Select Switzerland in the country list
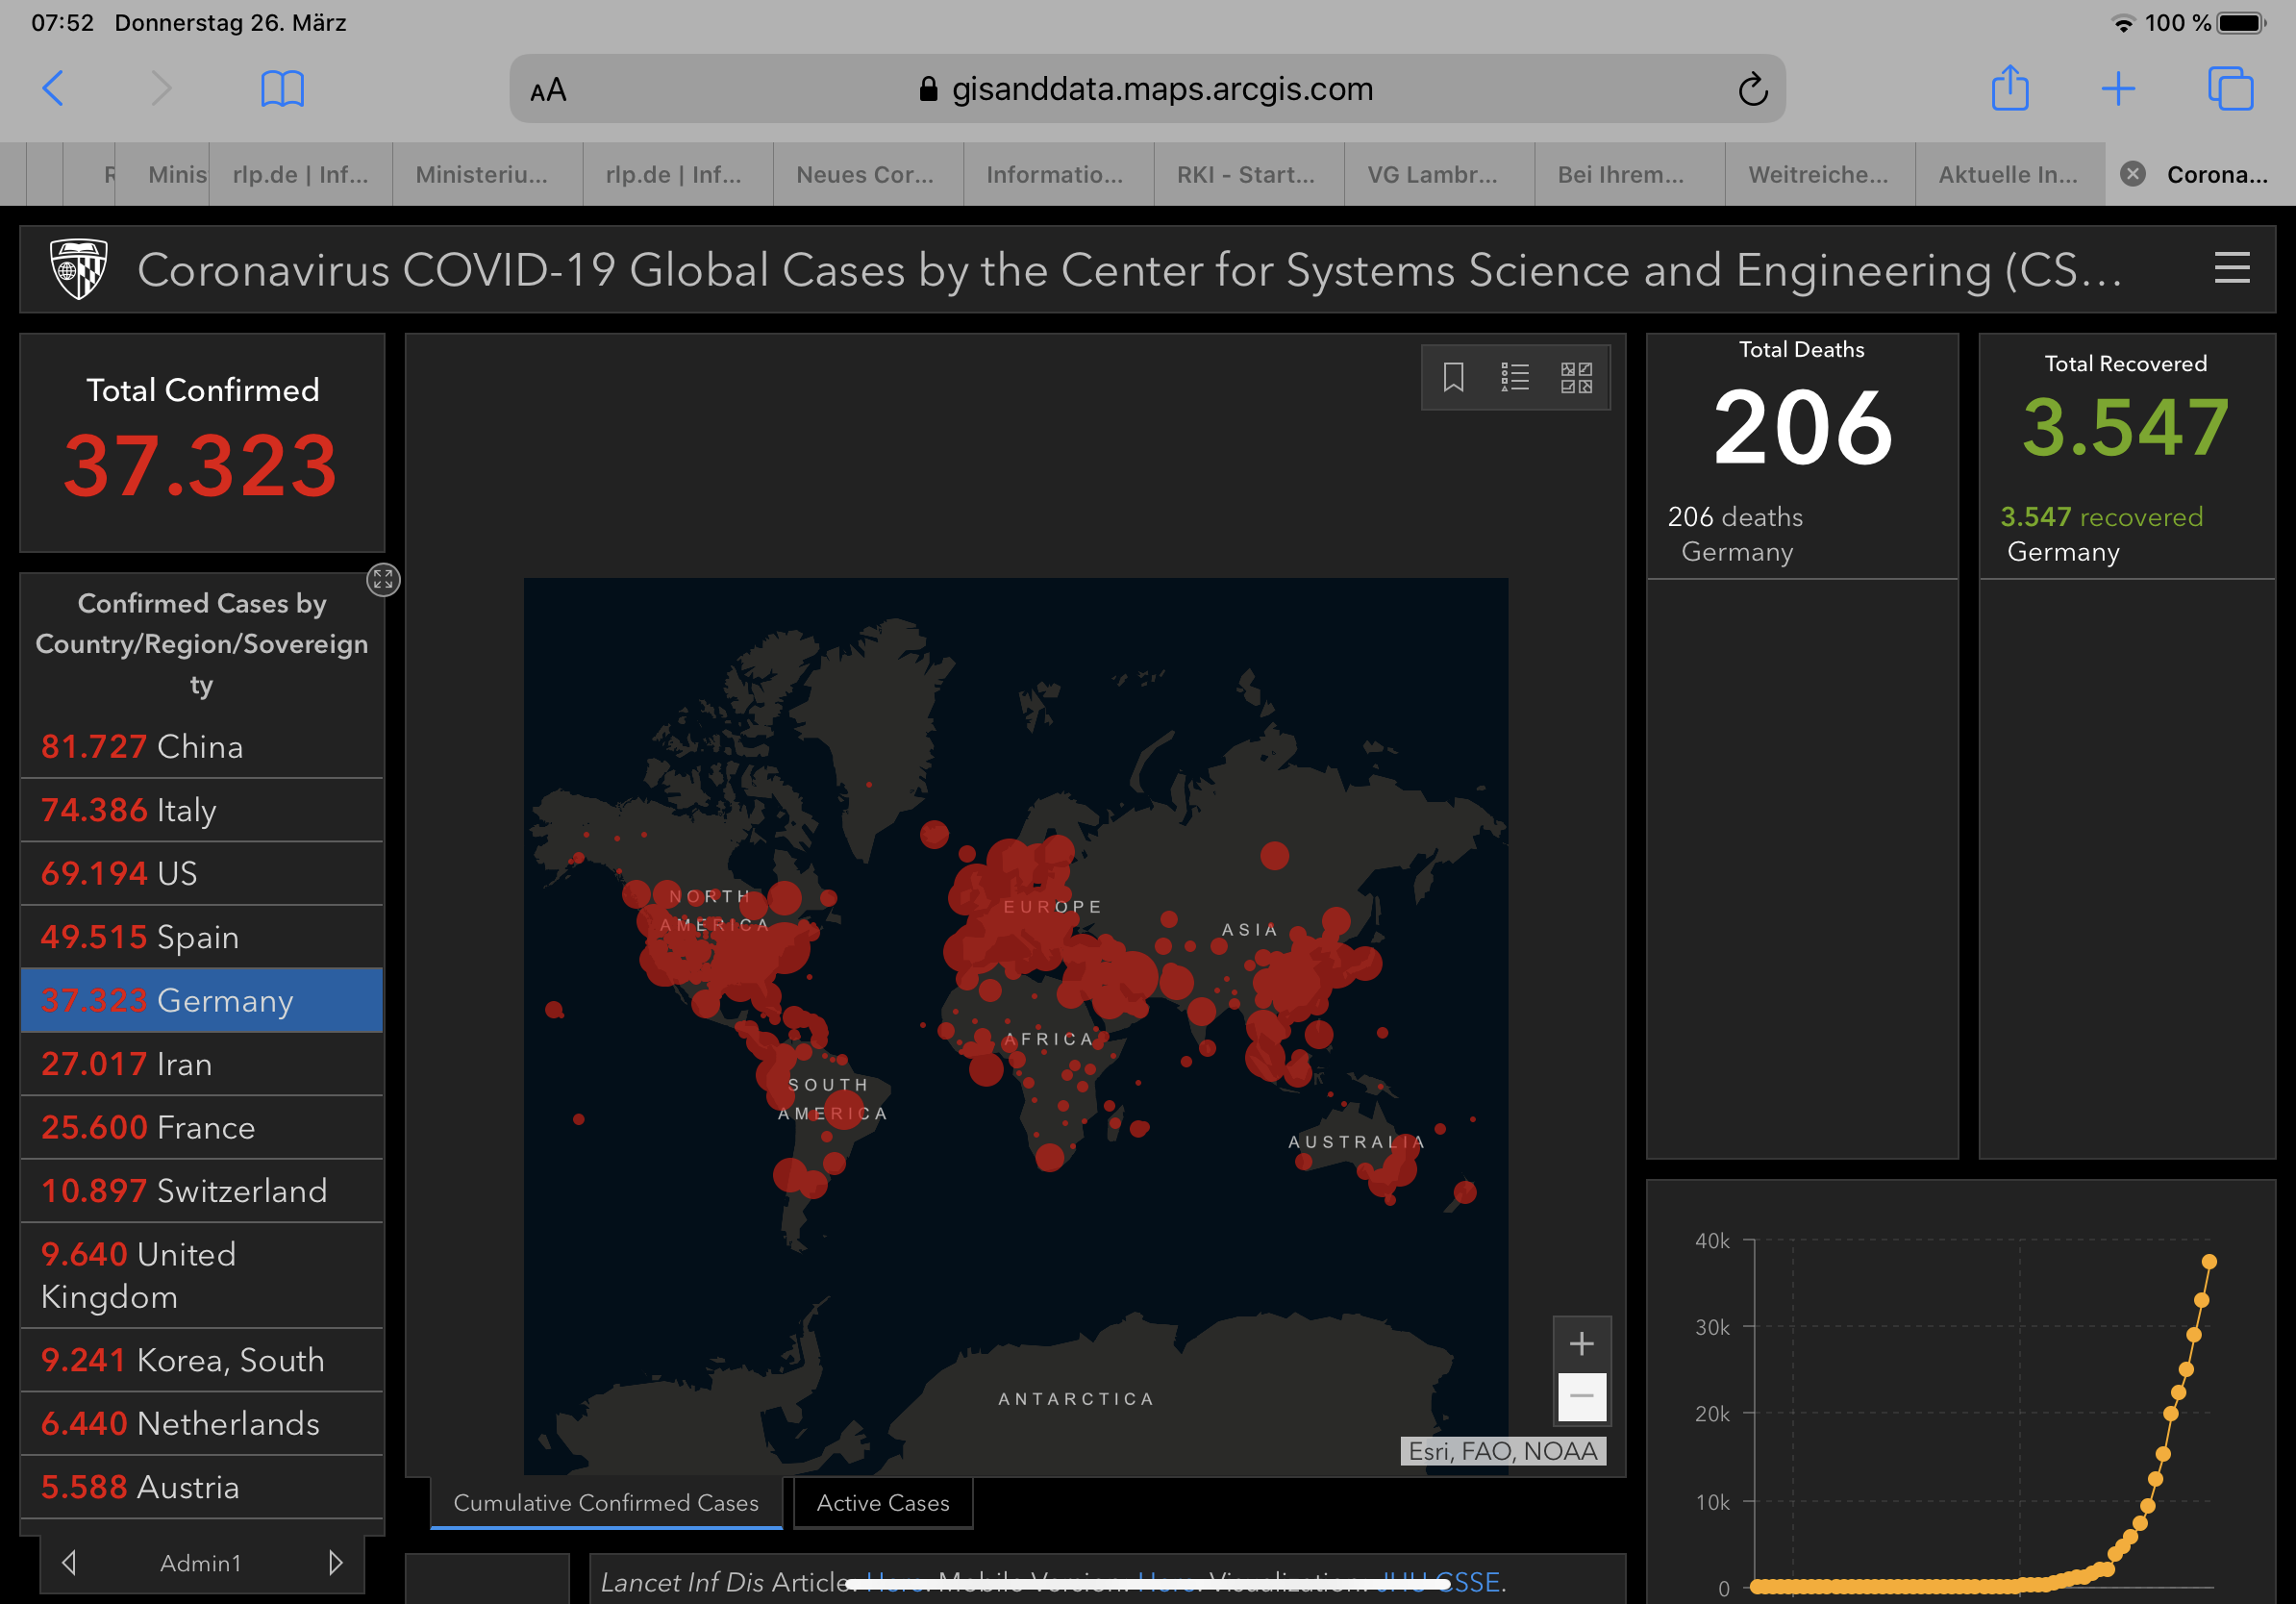This screenshot has height=1604, width=2296. 202,1191
